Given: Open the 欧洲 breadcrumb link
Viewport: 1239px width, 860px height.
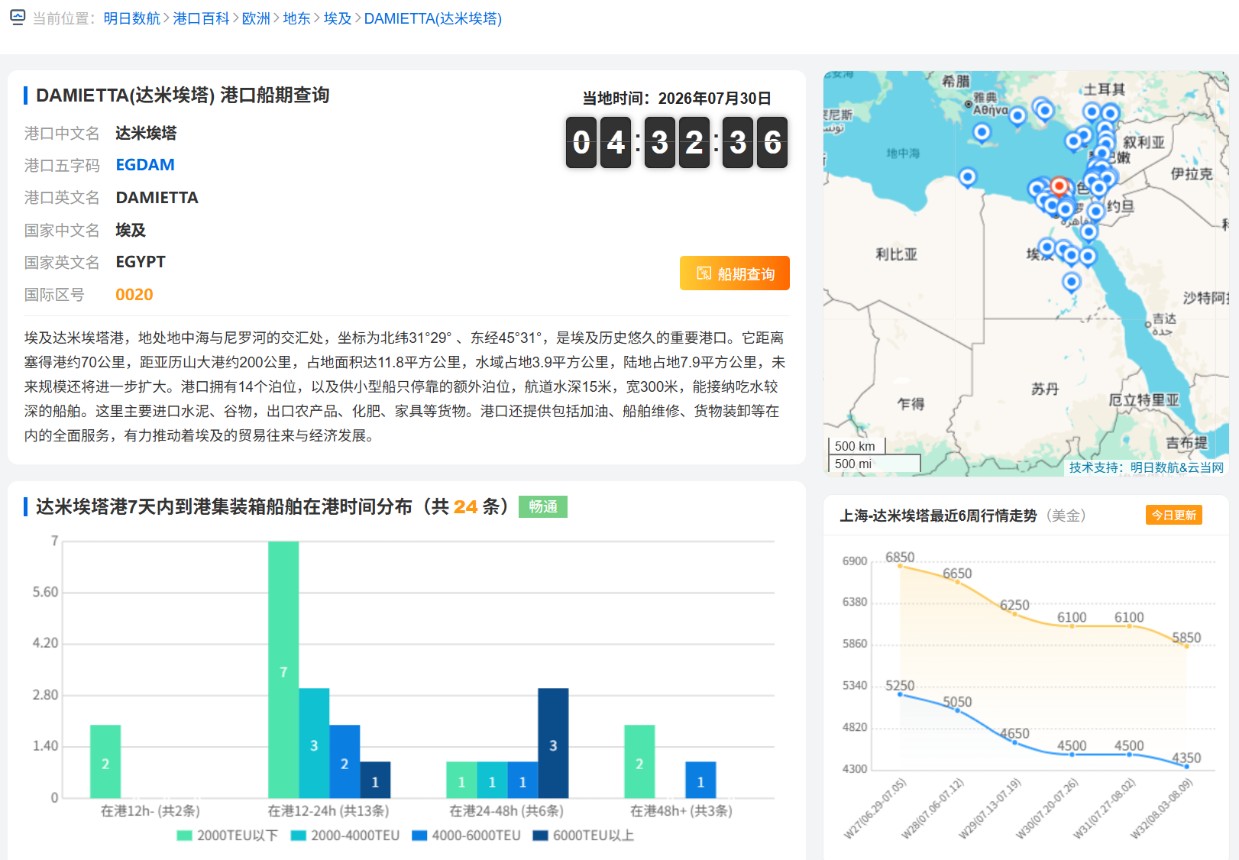Looking at the screenshot, I should 256,18.
